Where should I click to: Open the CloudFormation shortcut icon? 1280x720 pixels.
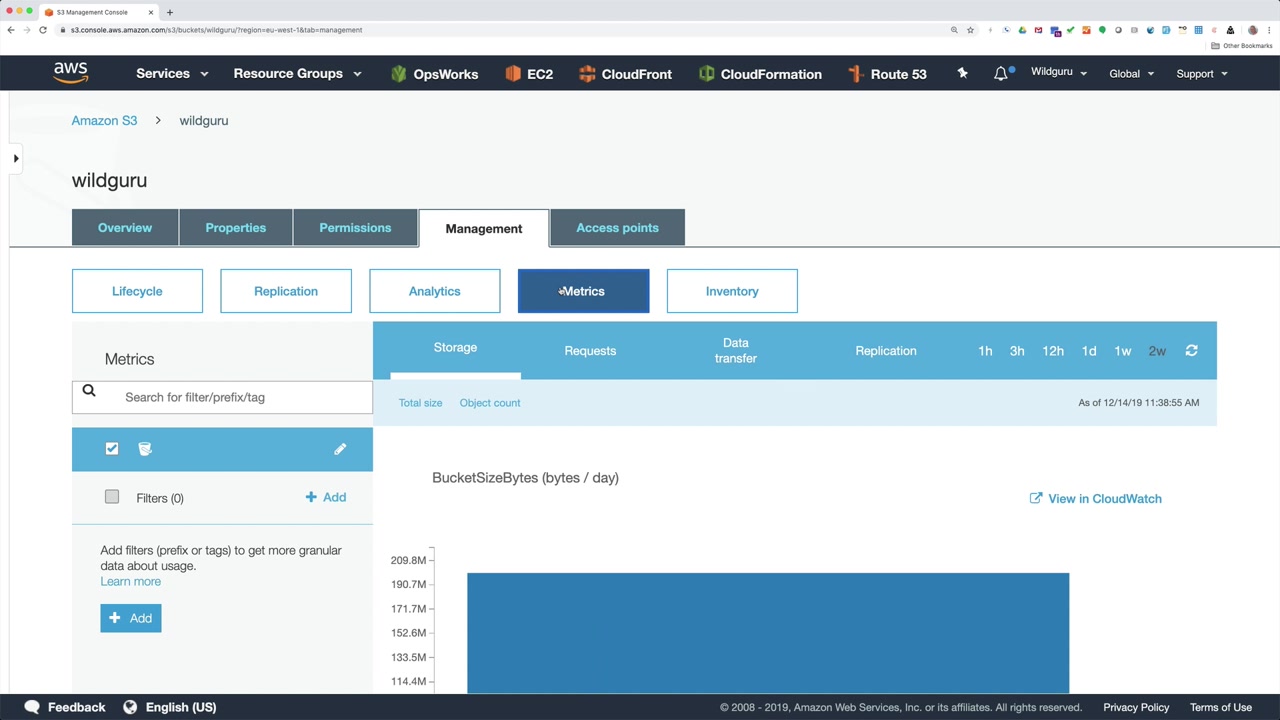pos(707,74)
